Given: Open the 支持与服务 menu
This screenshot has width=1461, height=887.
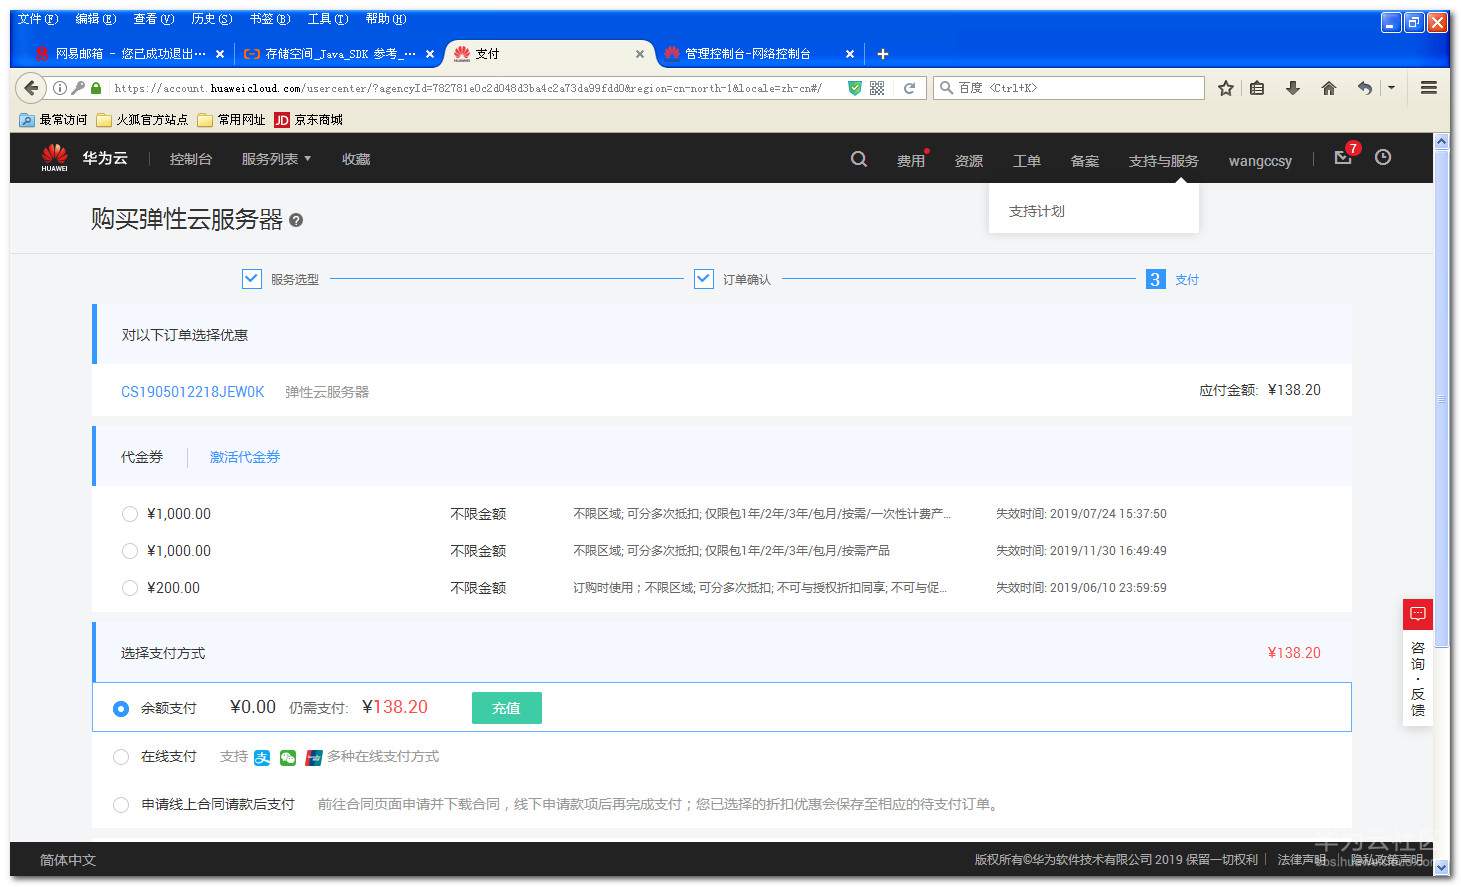Looking at the screenshot, I should tap(1163, 160).
